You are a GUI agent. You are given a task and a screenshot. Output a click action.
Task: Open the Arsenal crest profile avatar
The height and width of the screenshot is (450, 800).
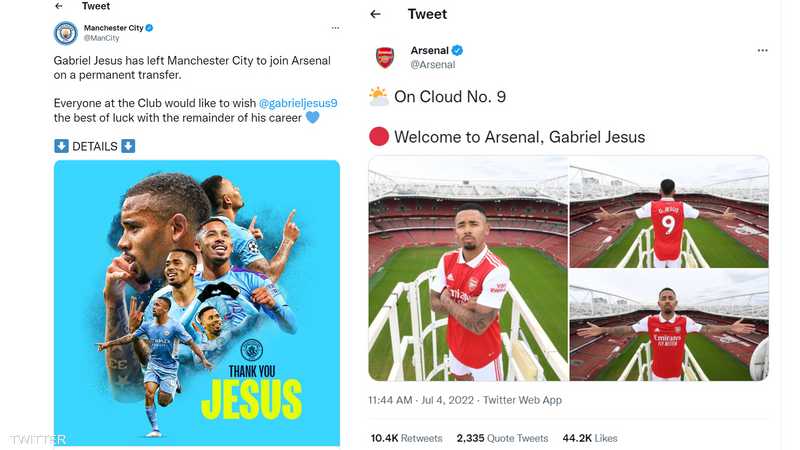(x=385, y=57)
